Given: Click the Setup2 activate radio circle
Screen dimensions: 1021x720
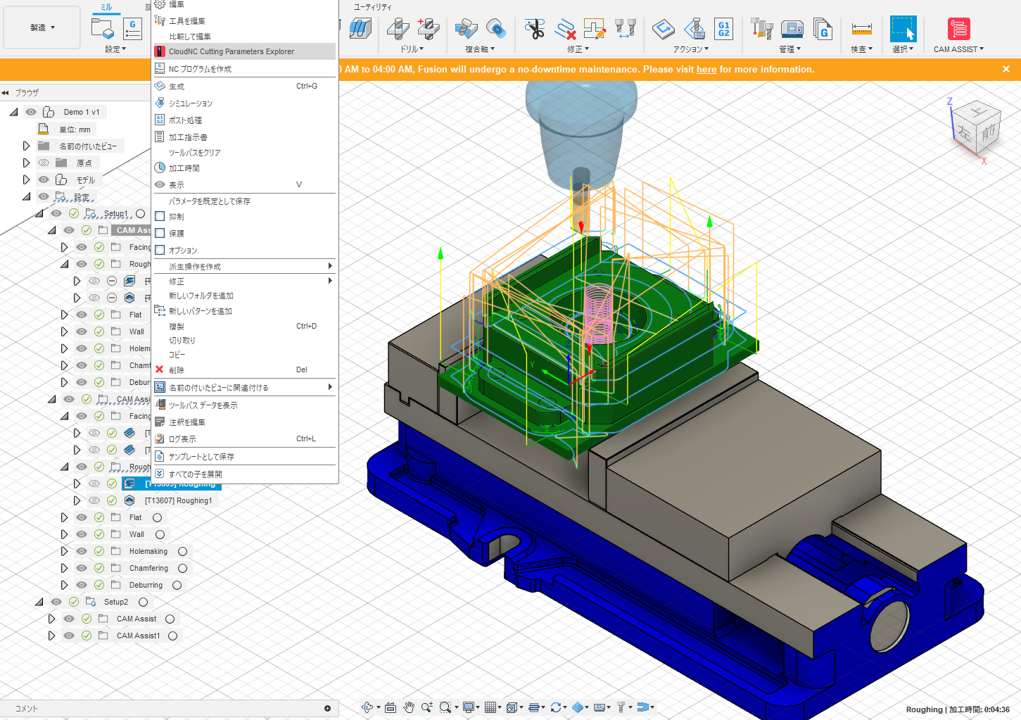Looking at the screenshot, I should (x=143, y=602).
